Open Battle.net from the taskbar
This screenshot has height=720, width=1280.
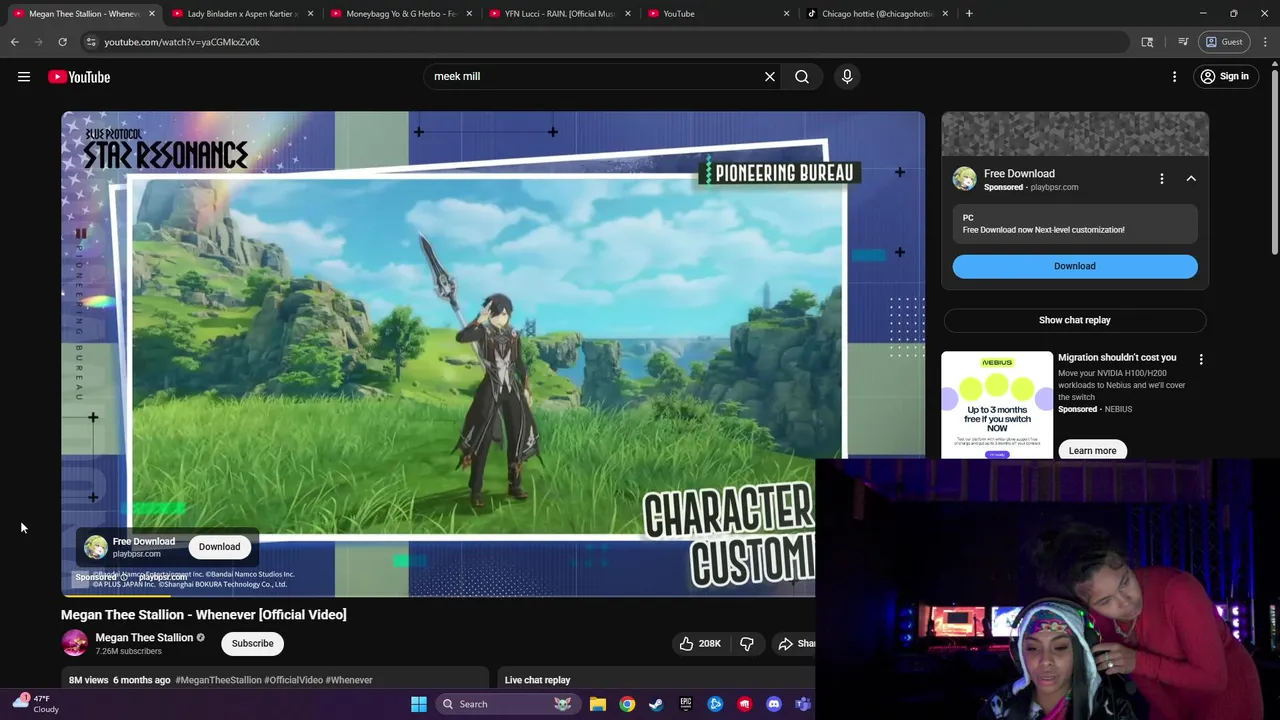point(715,704)
